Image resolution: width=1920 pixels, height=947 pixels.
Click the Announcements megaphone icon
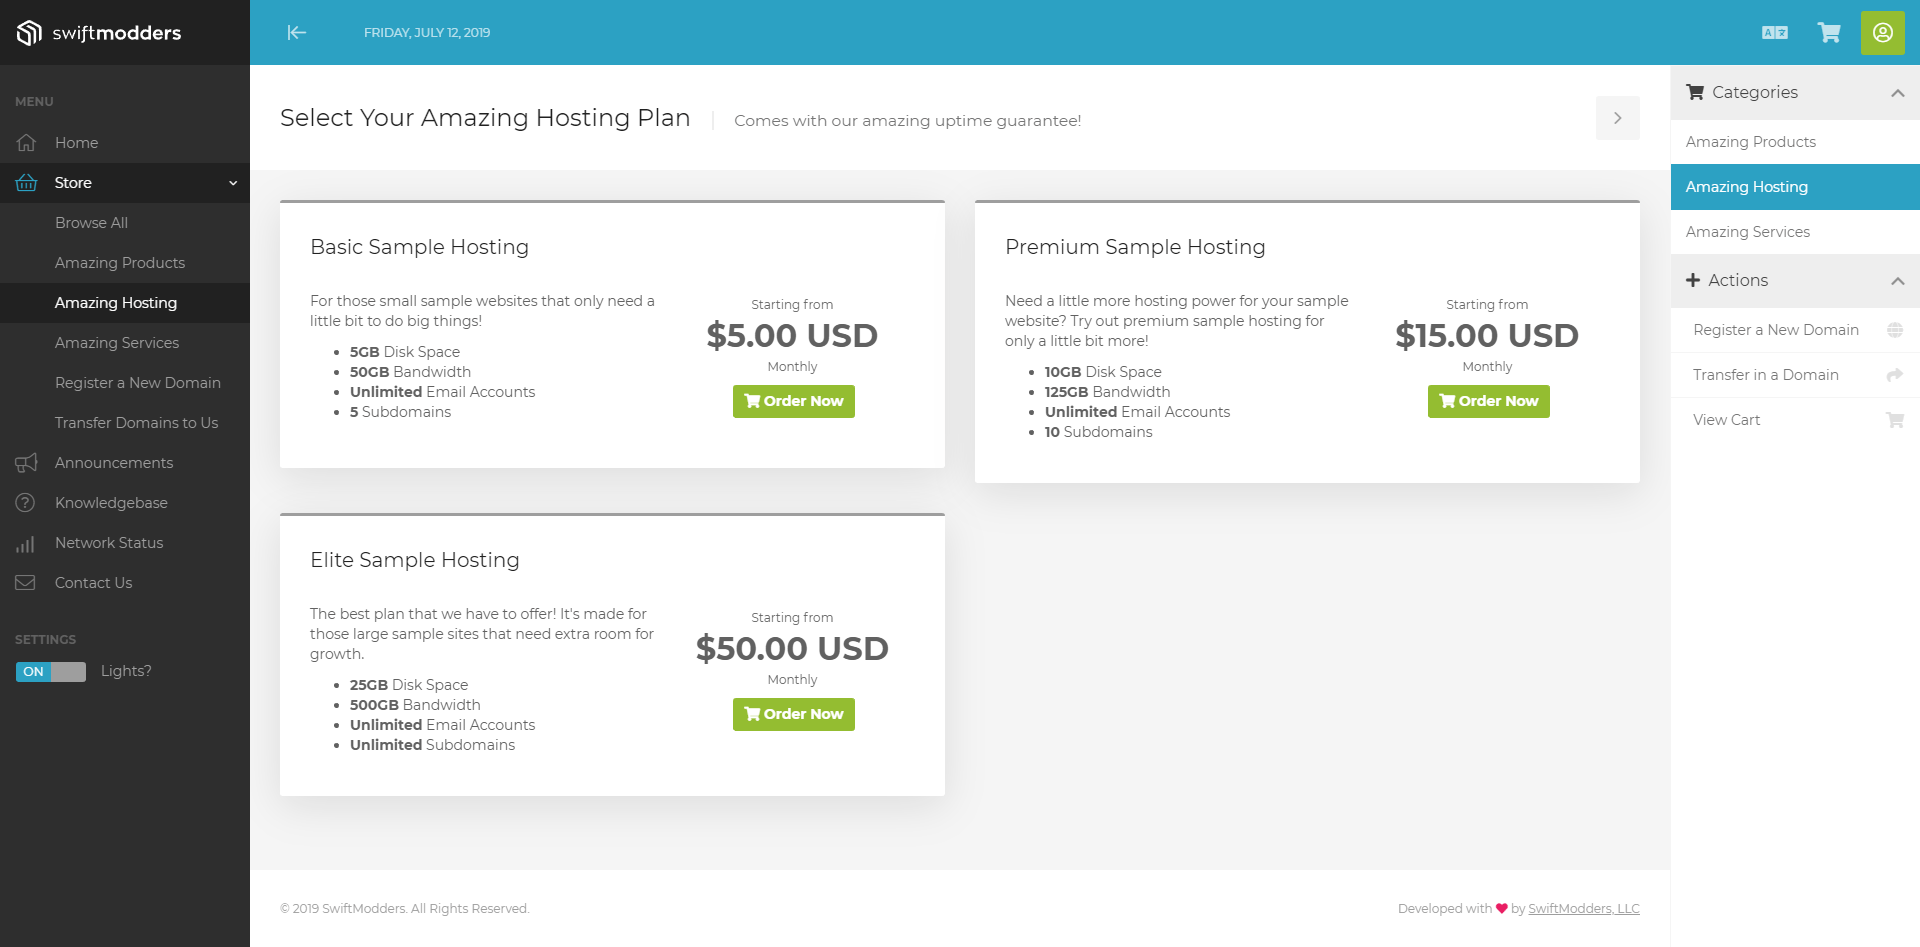[26, 463]
